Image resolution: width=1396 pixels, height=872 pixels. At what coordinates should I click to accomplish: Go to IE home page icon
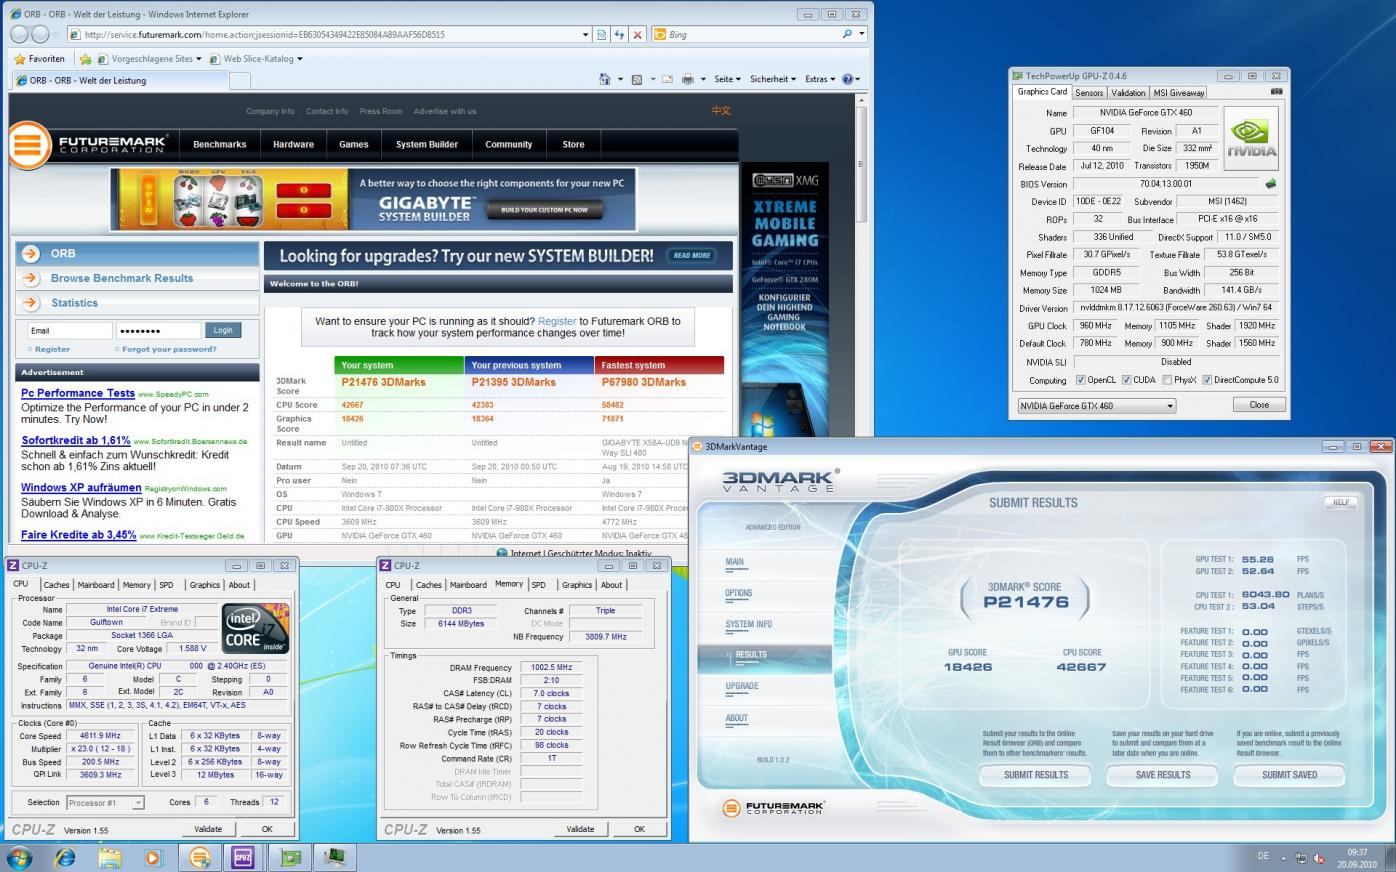click(604, 79)
